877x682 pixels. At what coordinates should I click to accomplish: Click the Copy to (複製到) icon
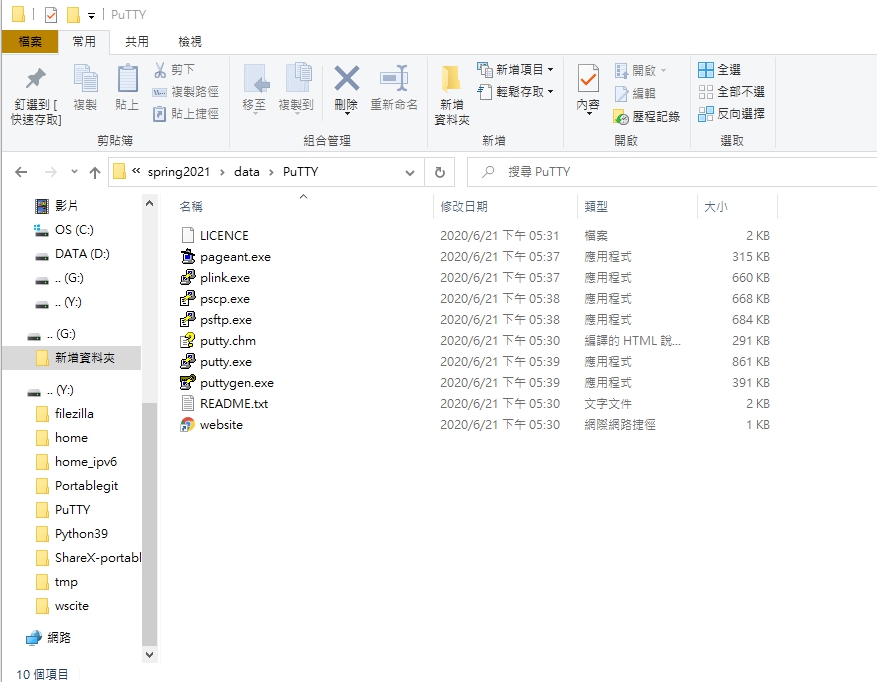pos(299,77)
